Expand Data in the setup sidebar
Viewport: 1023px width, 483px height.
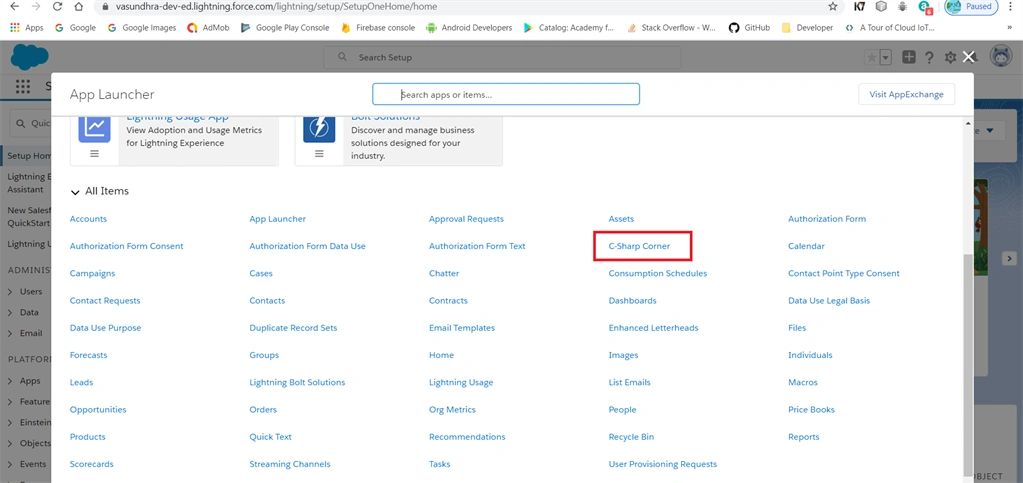(10, 313)
